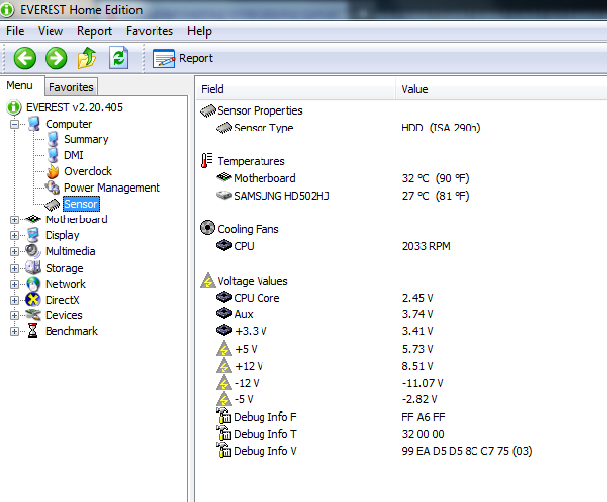The width and height of the screenshot is (607, 502).
Task: Select the Summary tree item
Action: pos(86,139)
